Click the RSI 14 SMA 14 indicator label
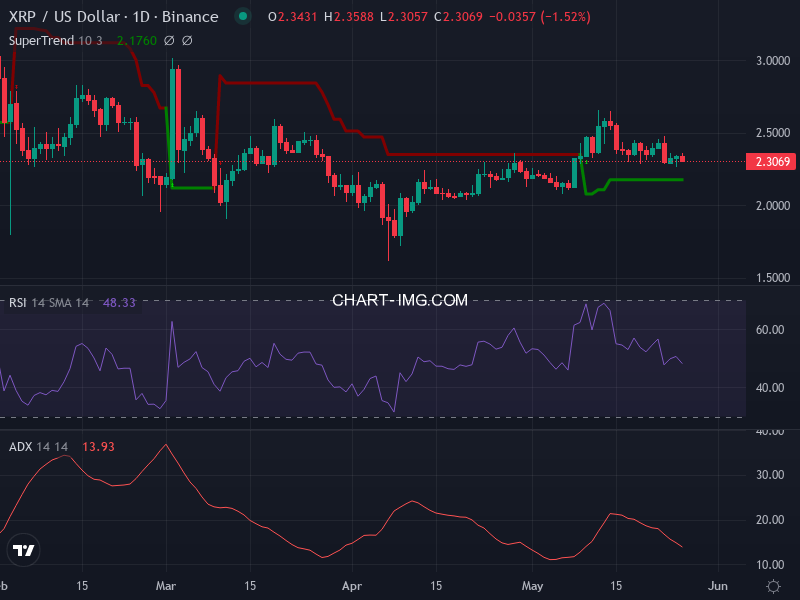This screenshot has height=600, width=800. (49, 303)
